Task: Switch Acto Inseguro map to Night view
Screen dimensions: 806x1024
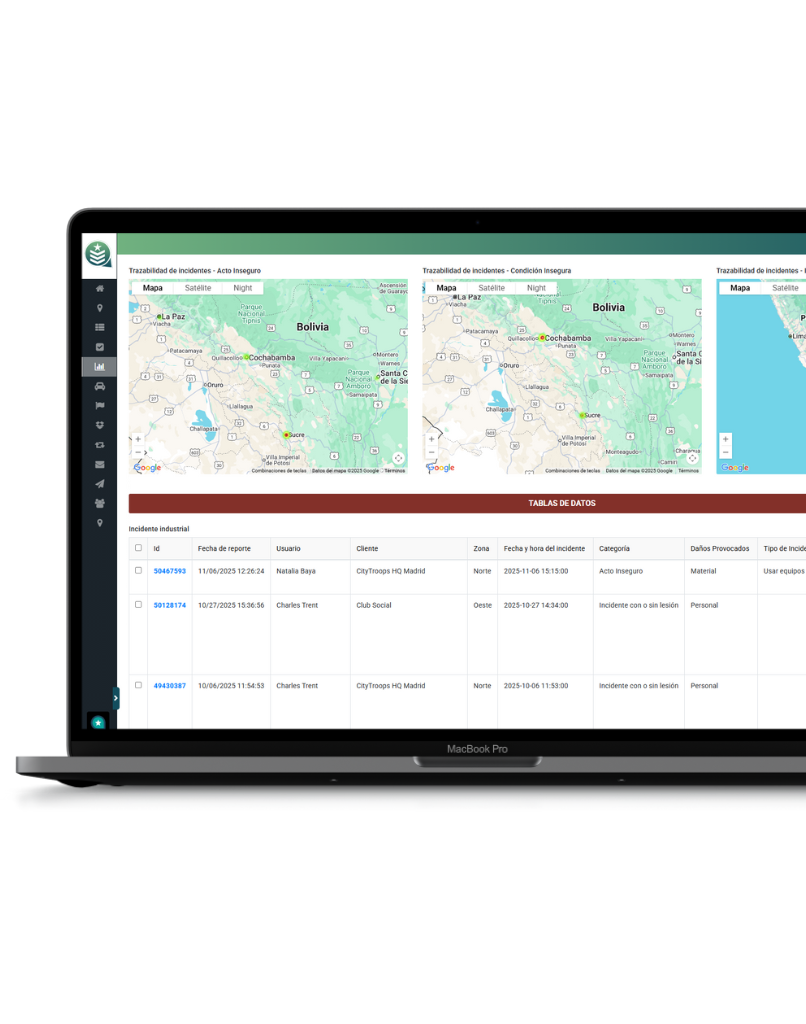Action: (x=242, y=287)
